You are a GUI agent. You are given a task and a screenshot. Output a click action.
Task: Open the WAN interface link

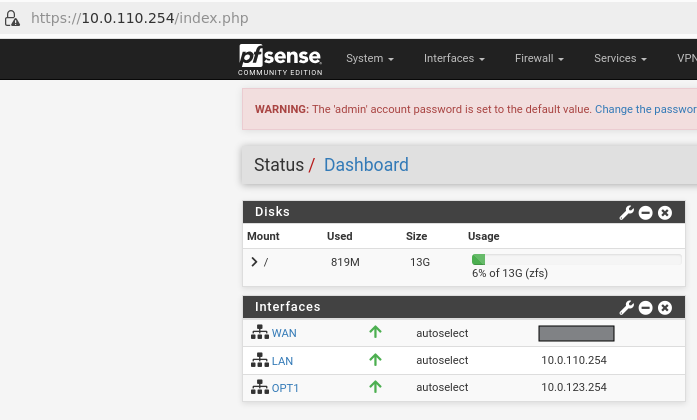click(x=284, y=334)
